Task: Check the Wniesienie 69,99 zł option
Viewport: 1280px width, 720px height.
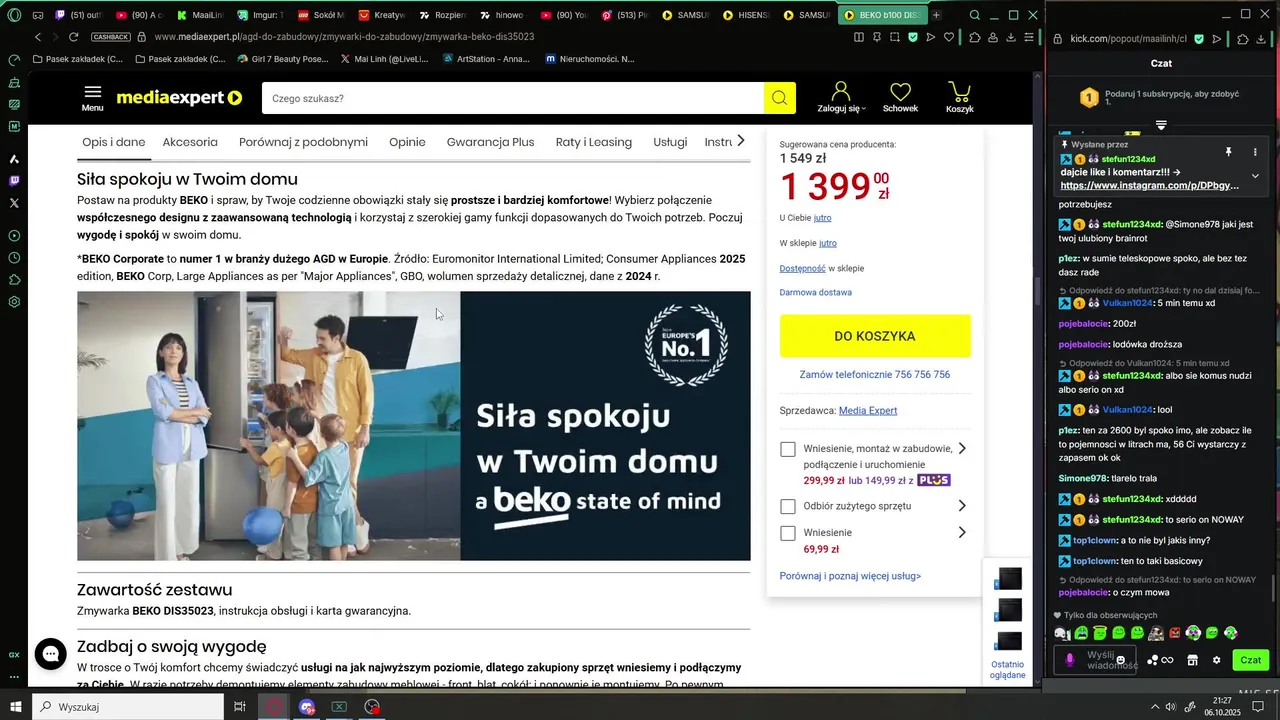Action: [788, 534]
